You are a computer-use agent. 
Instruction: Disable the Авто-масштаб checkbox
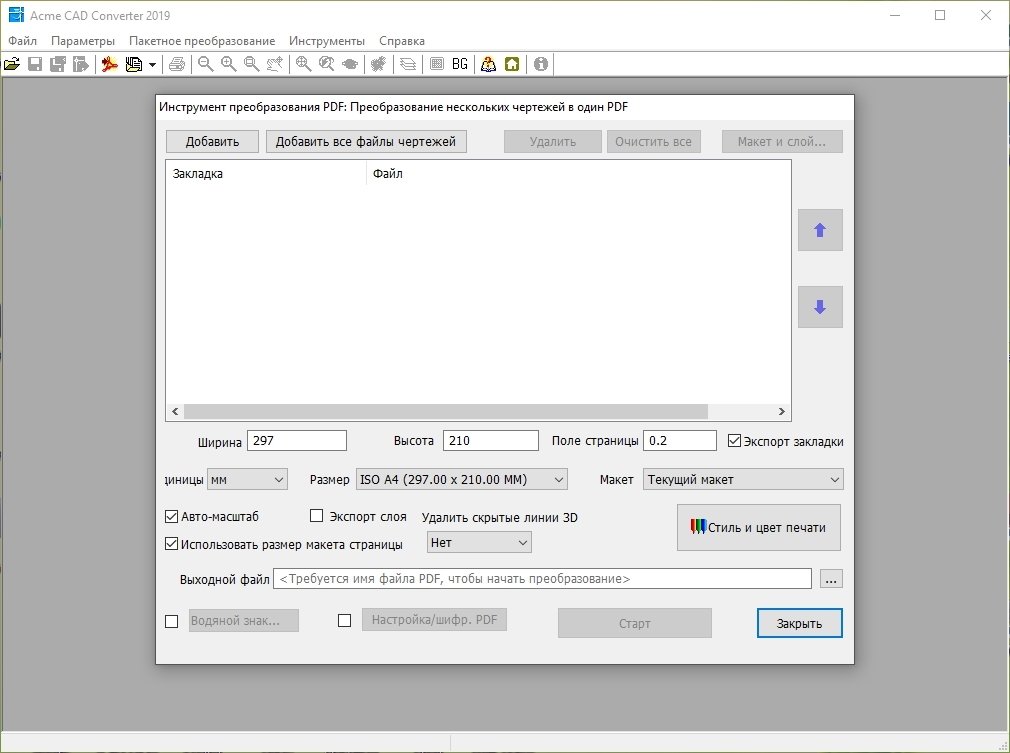tap(172, 517)
